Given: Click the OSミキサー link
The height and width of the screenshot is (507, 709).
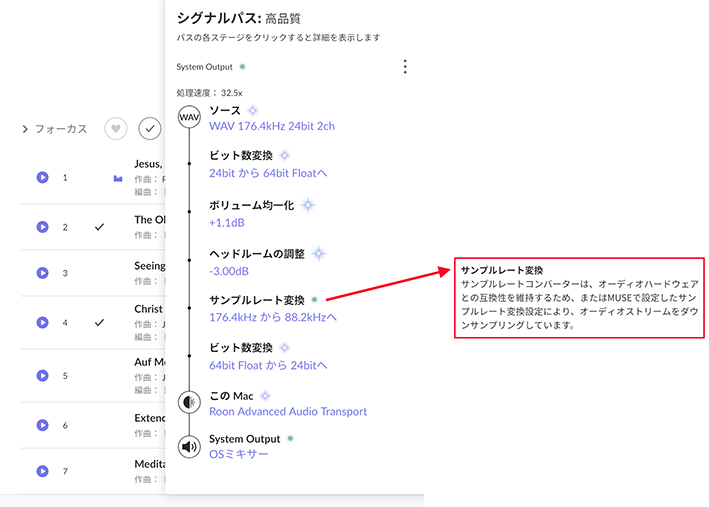Looking at the screenshot, I should (239, 454).
